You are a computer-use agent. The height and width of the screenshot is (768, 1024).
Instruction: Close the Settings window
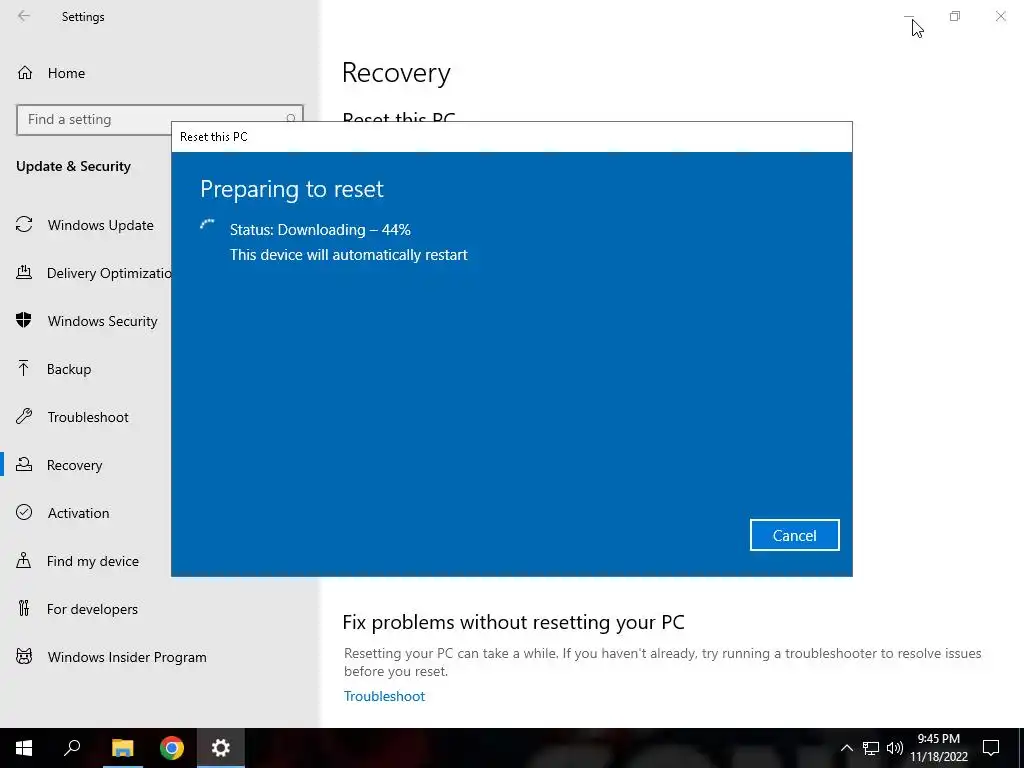pyautogui.click(x=1000, y=16)
